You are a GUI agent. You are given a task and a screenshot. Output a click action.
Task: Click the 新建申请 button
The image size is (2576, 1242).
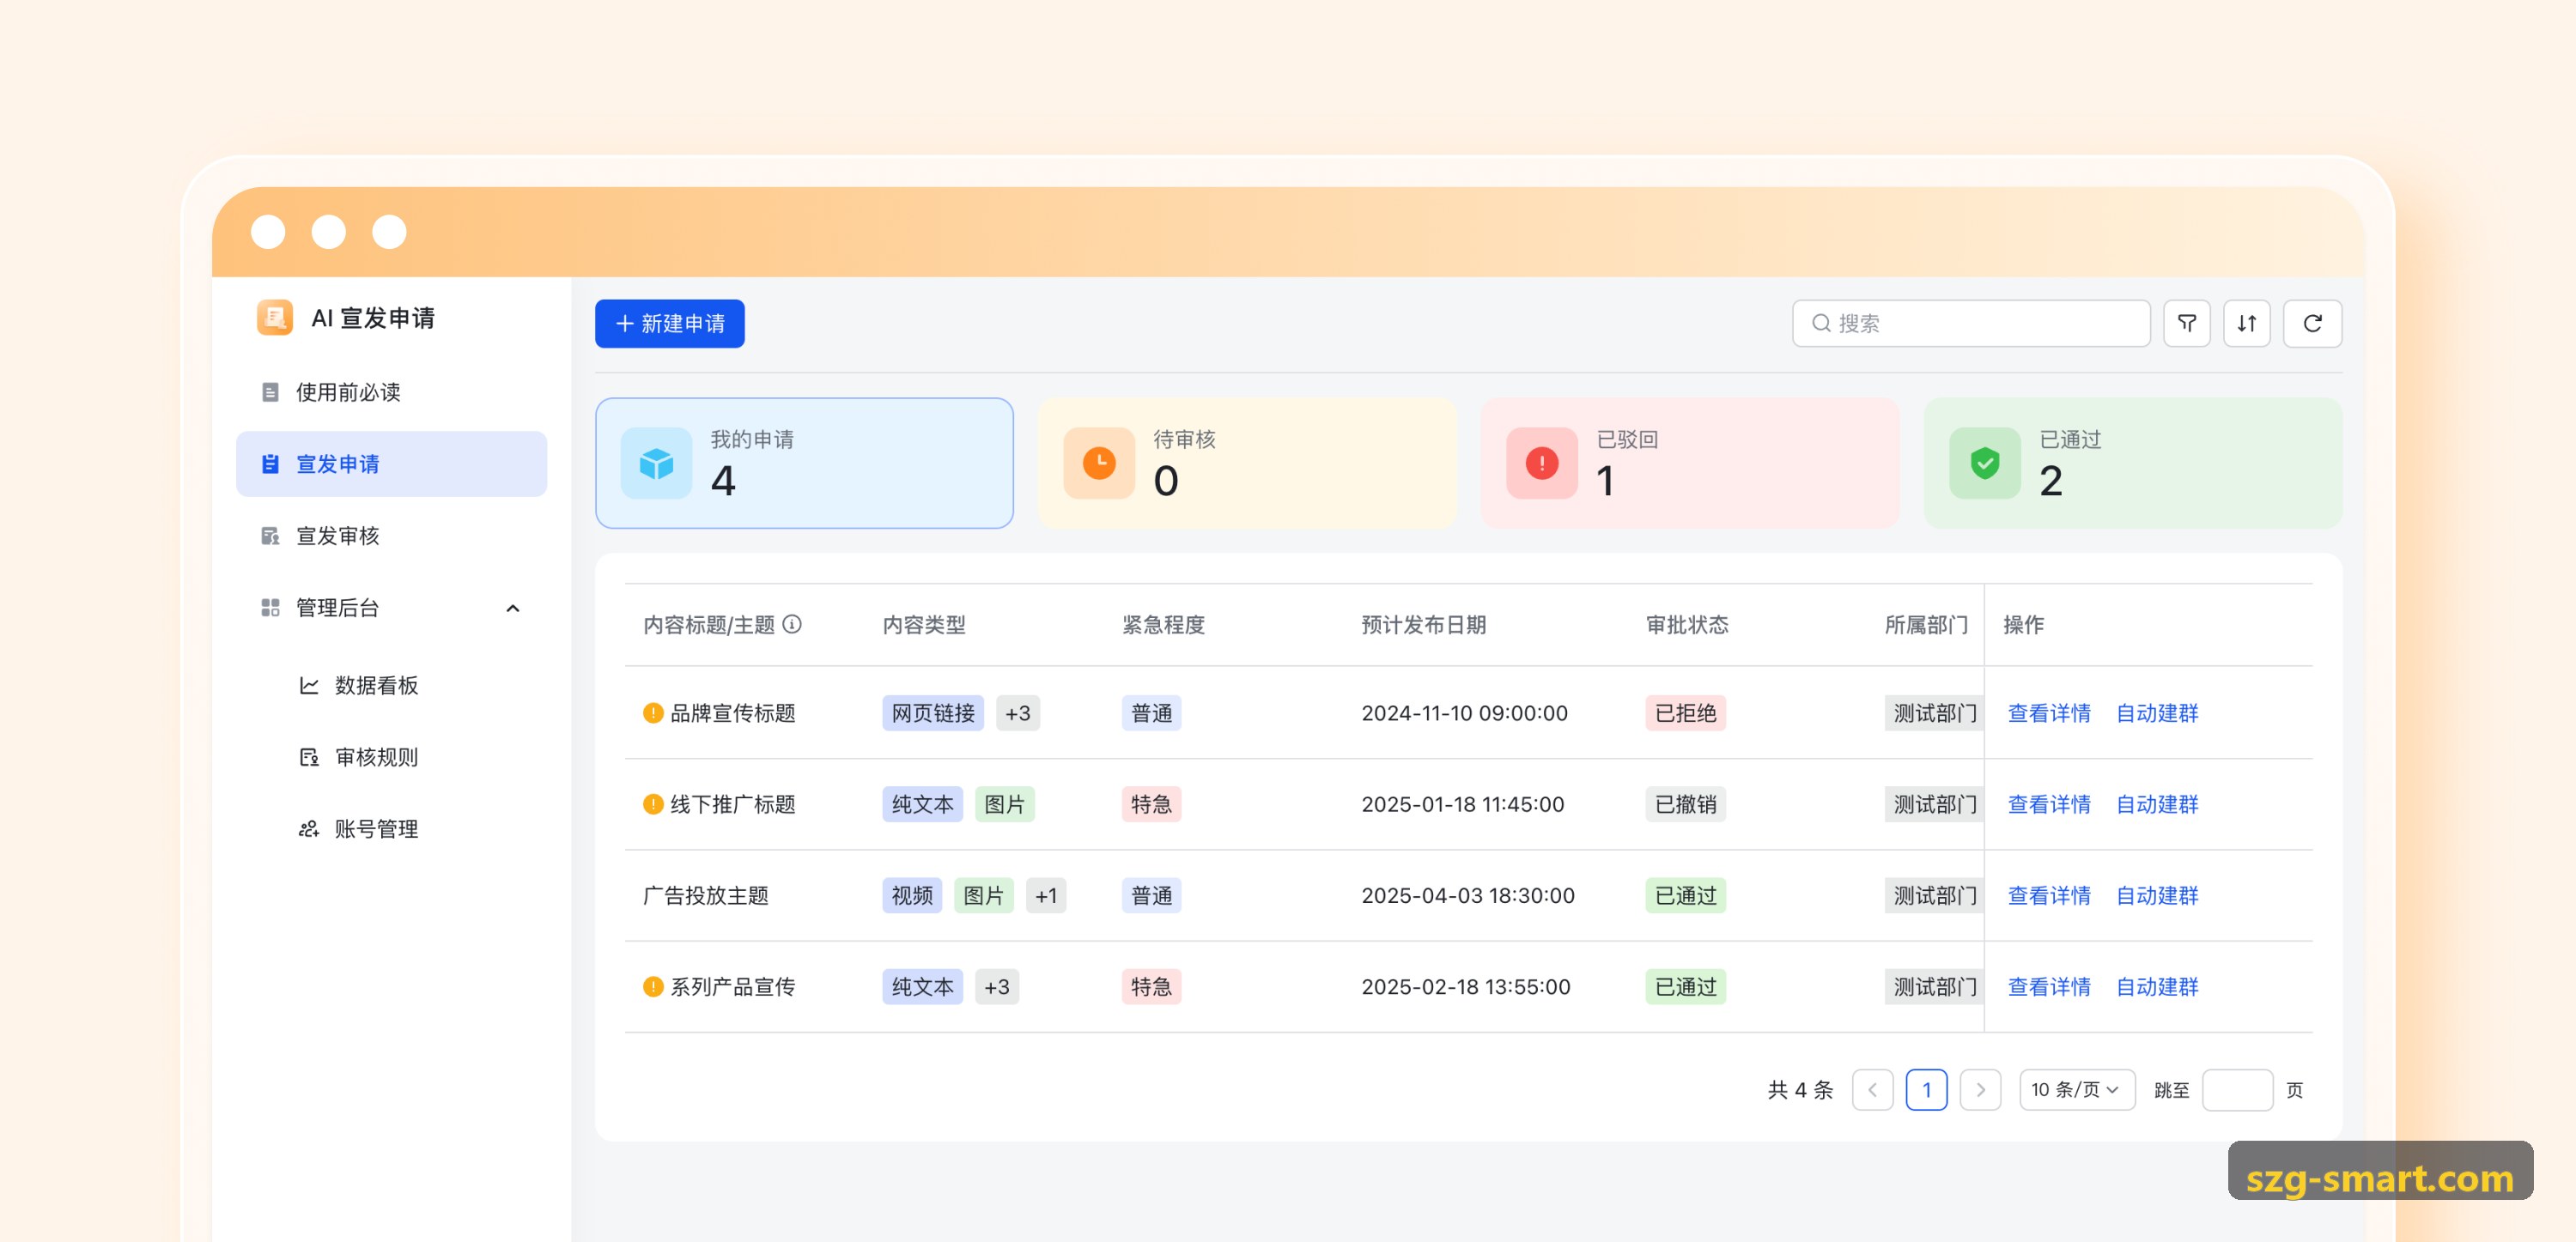coord(670,324)
